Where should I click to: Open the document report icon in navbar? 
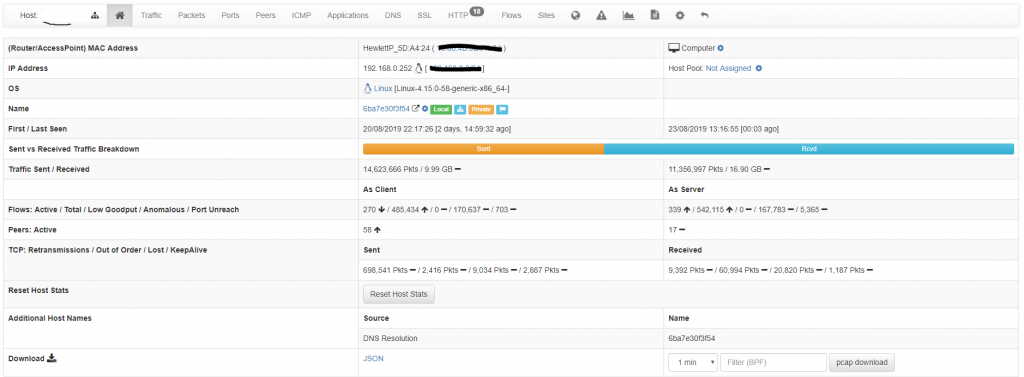tap(654, 15)
